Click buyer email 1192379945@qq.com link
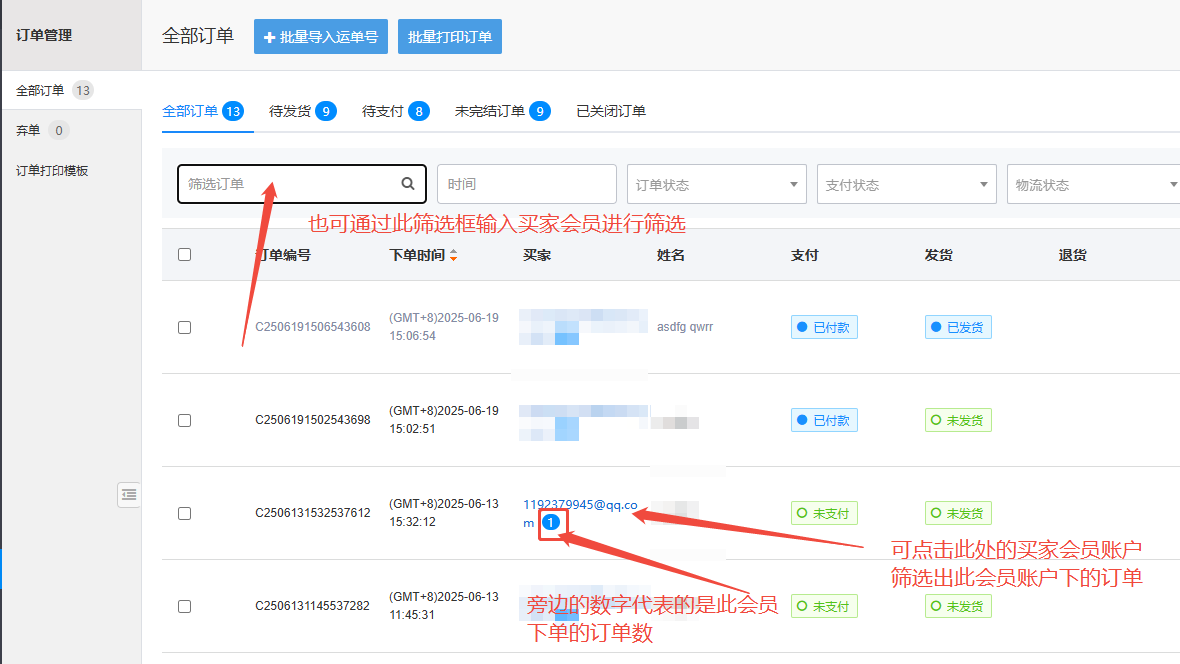This screenshot has height=664, width=1180. [579, 504]
